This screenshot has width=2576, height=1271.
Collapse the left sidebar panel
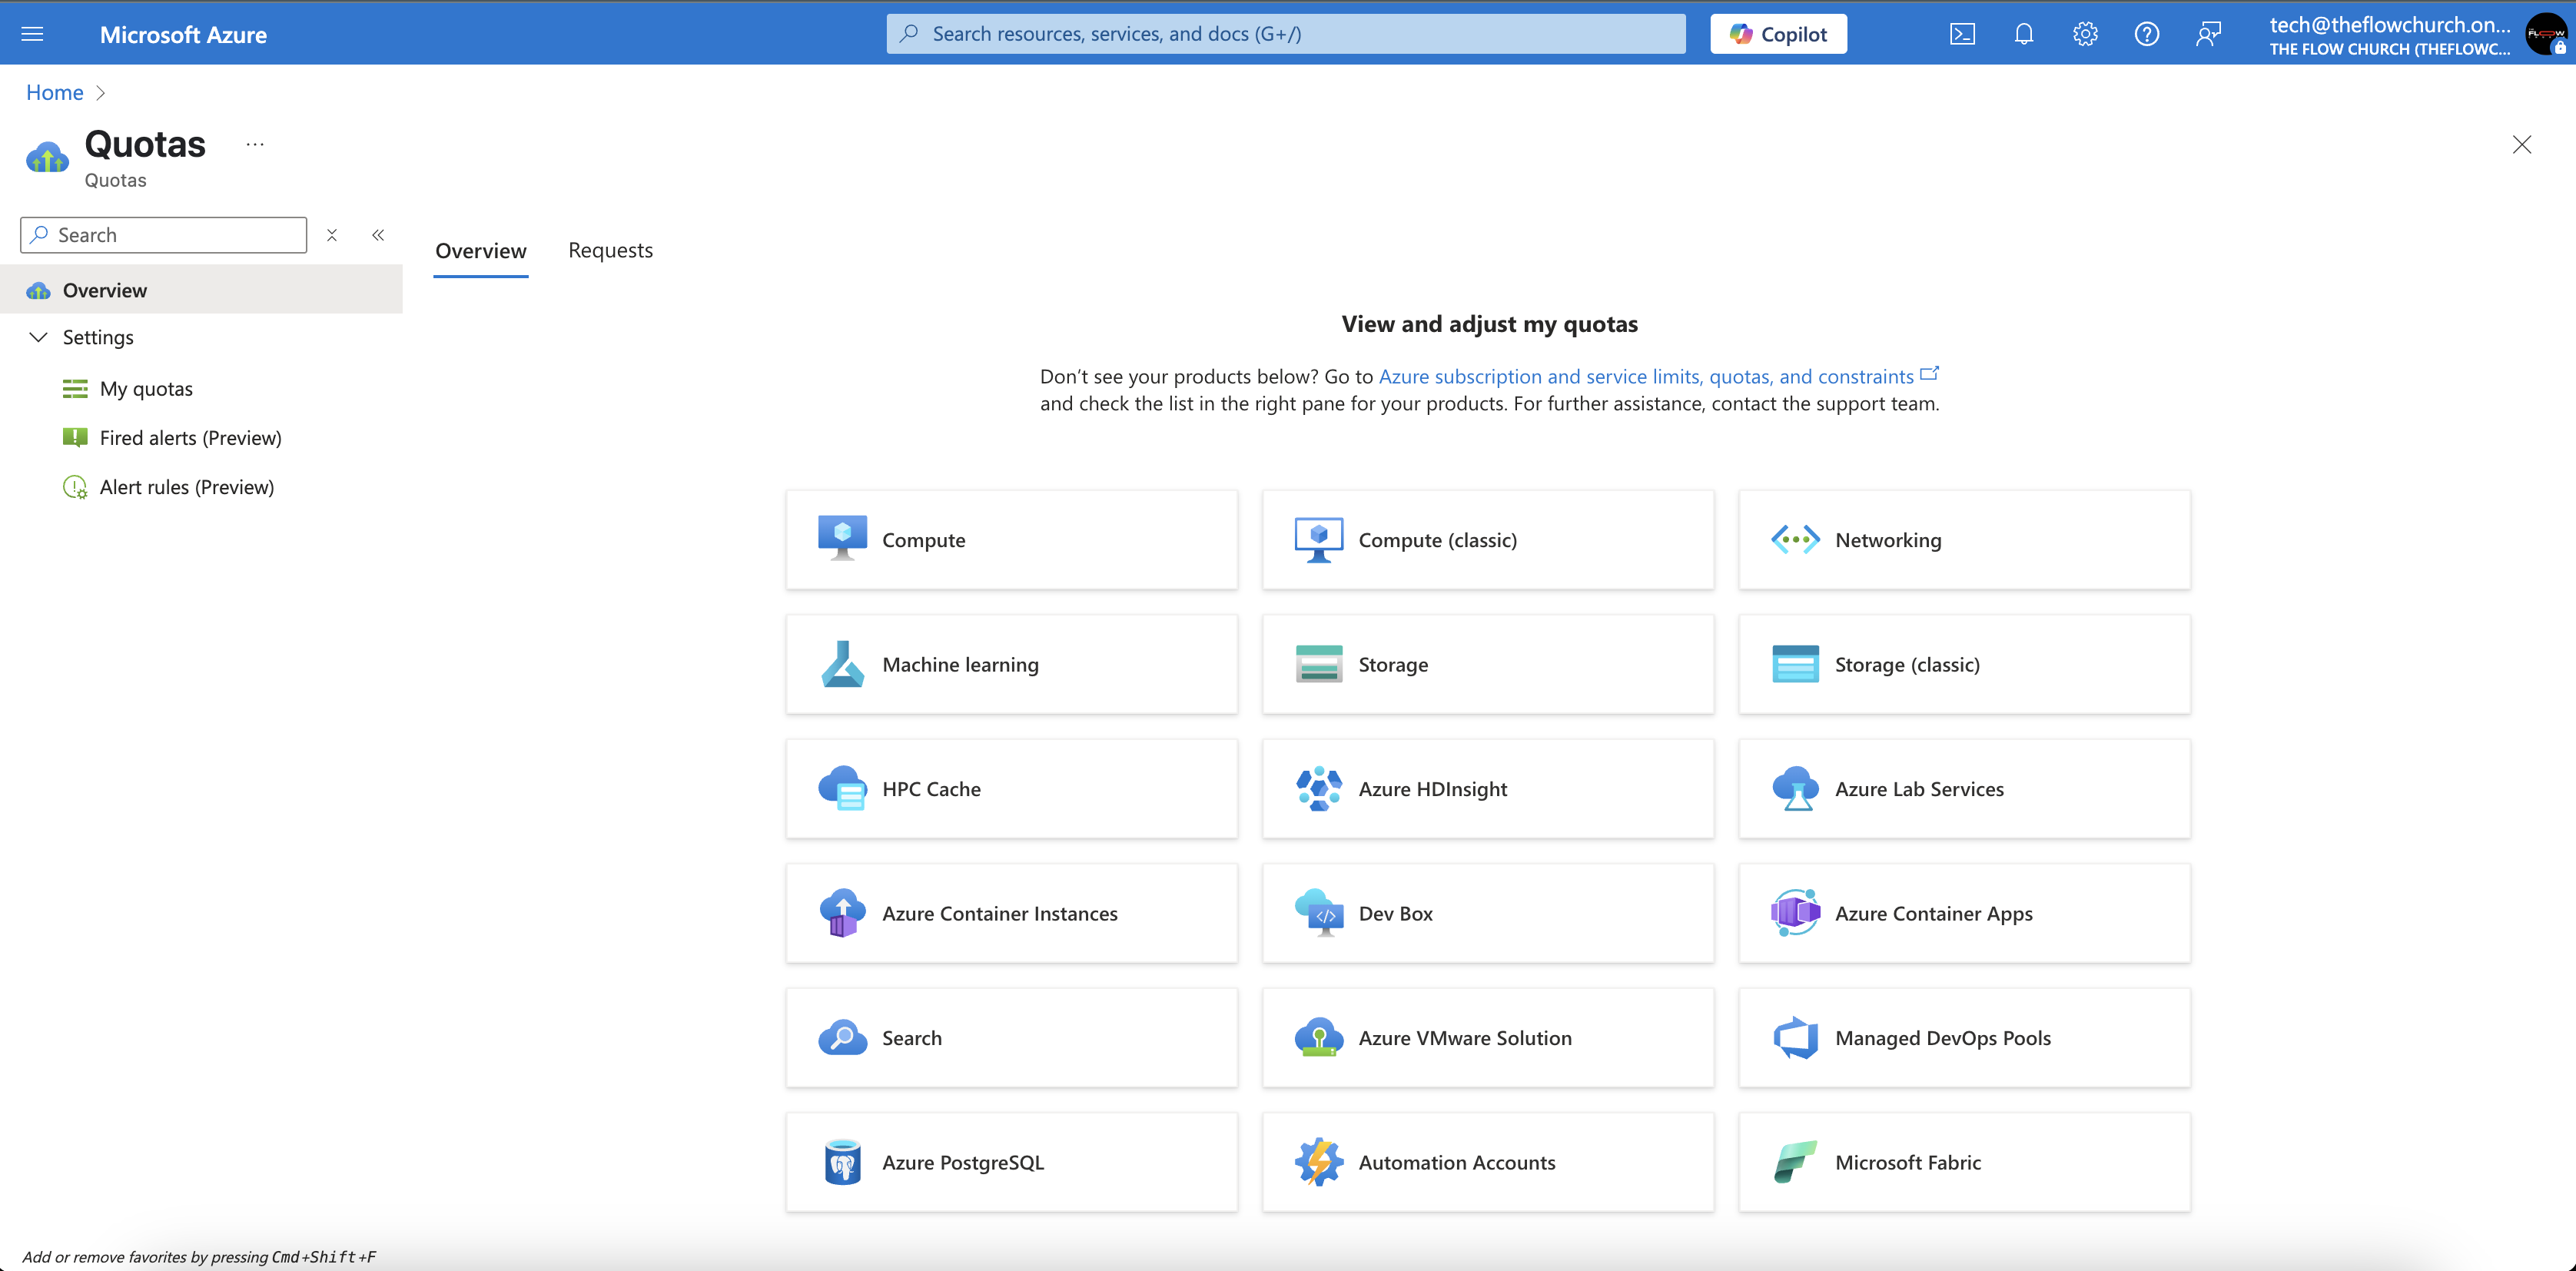point(378,235)
